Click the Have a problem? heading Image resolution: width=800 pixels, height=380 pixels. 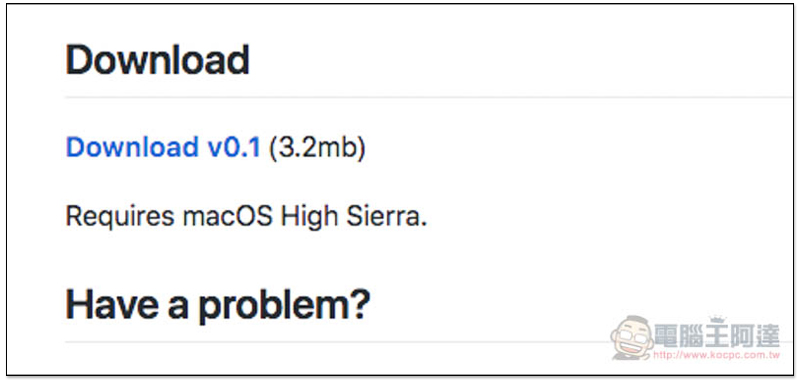(x=217, y=305)
